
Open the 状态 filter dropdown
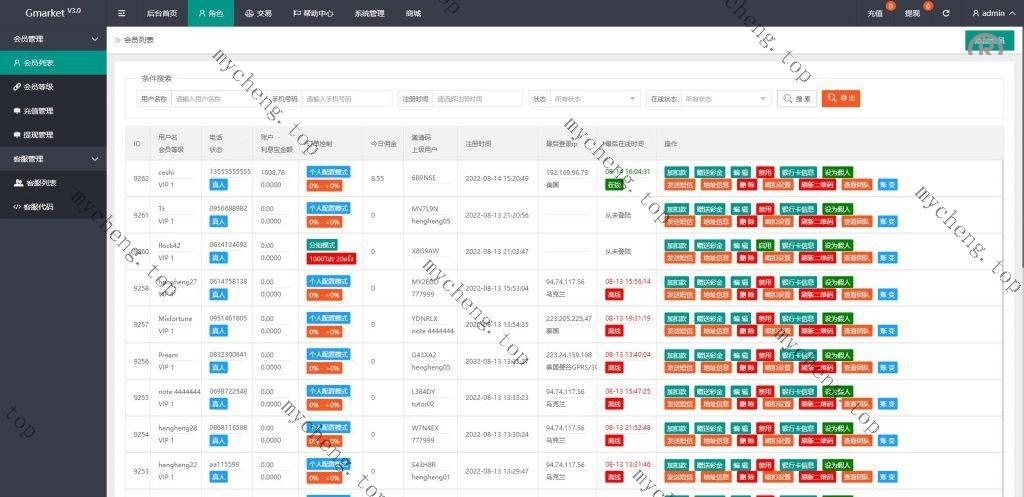pyautogui.click(x=594, y=99)
